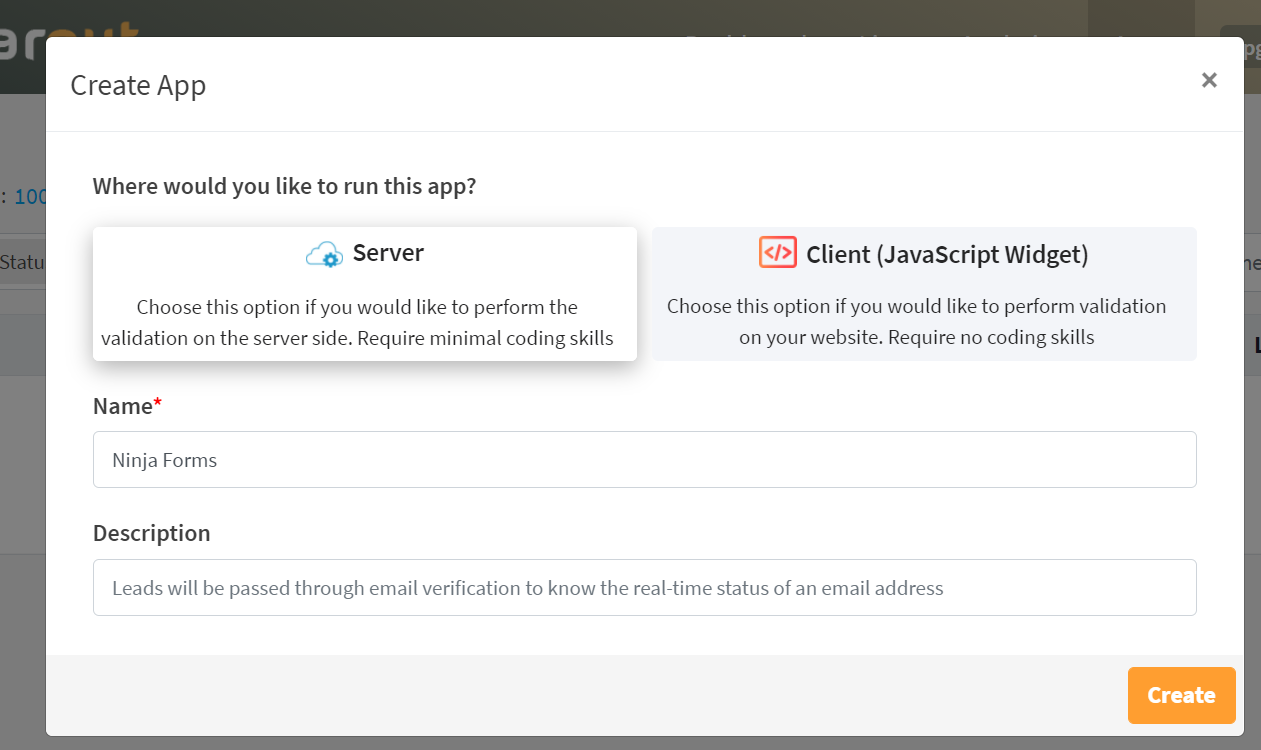Image resolution: width=1261 pixels, height=750 pixels.
Task: Click the Client (JavaScript Widget) heading text
Action: pos(946,255)
